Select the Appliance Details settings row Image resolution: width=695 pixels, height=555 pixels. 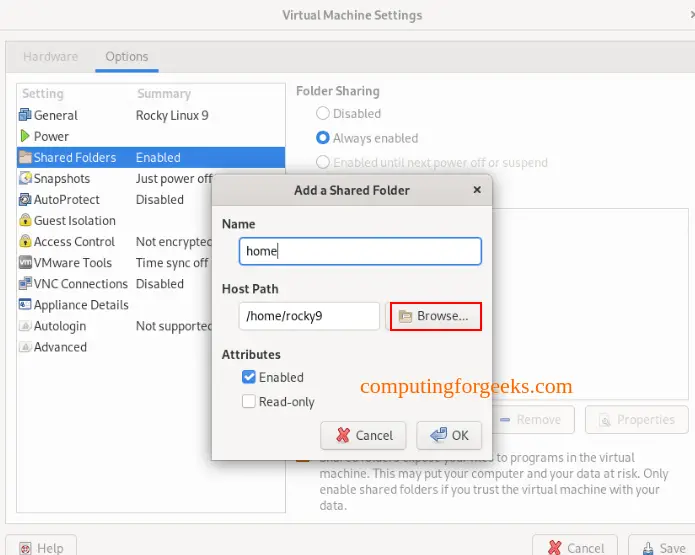114,305
